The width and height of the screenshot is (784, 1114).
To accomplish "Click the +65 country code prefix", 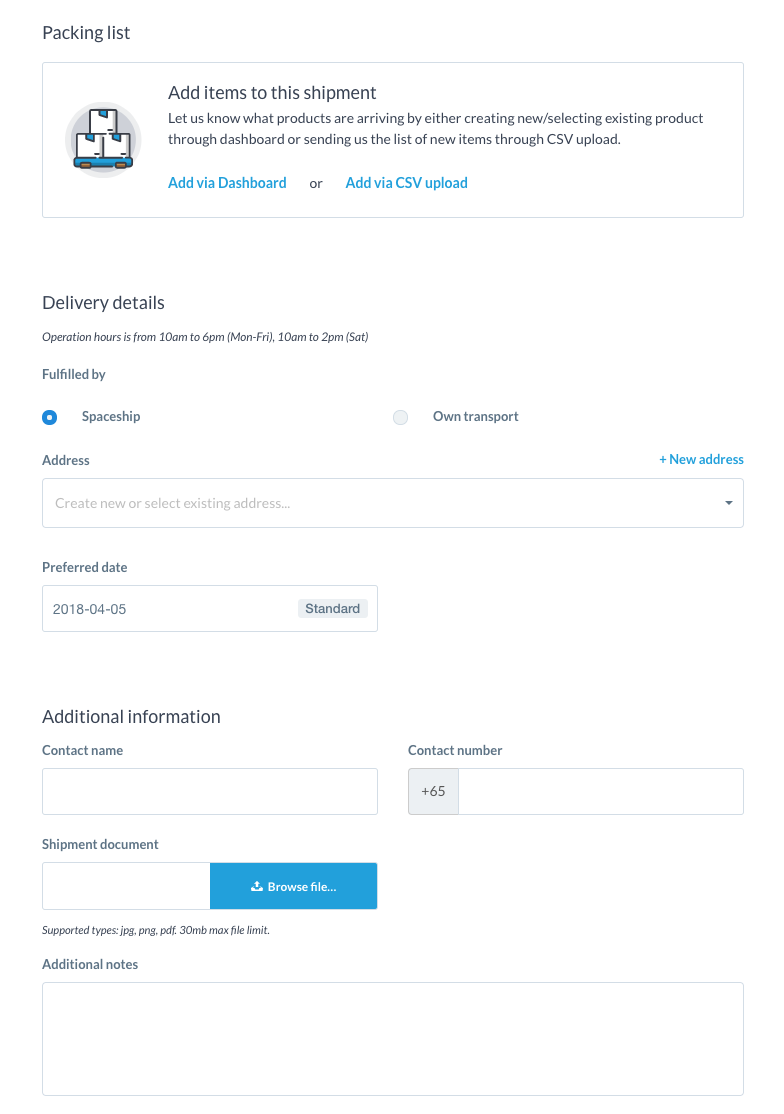I will (433, 791).
